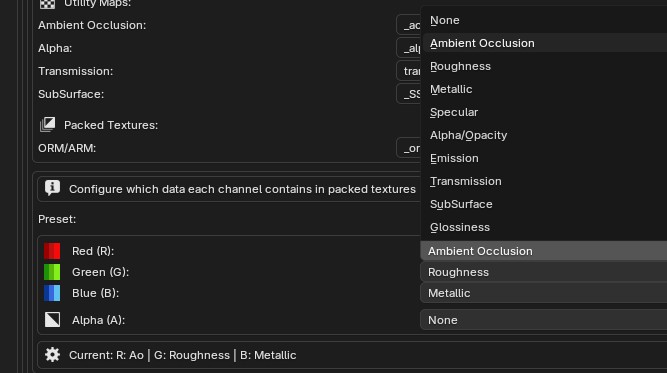The image size is (667, 373).
Task: Click the red channel color icon
Action: pos(52,251)
